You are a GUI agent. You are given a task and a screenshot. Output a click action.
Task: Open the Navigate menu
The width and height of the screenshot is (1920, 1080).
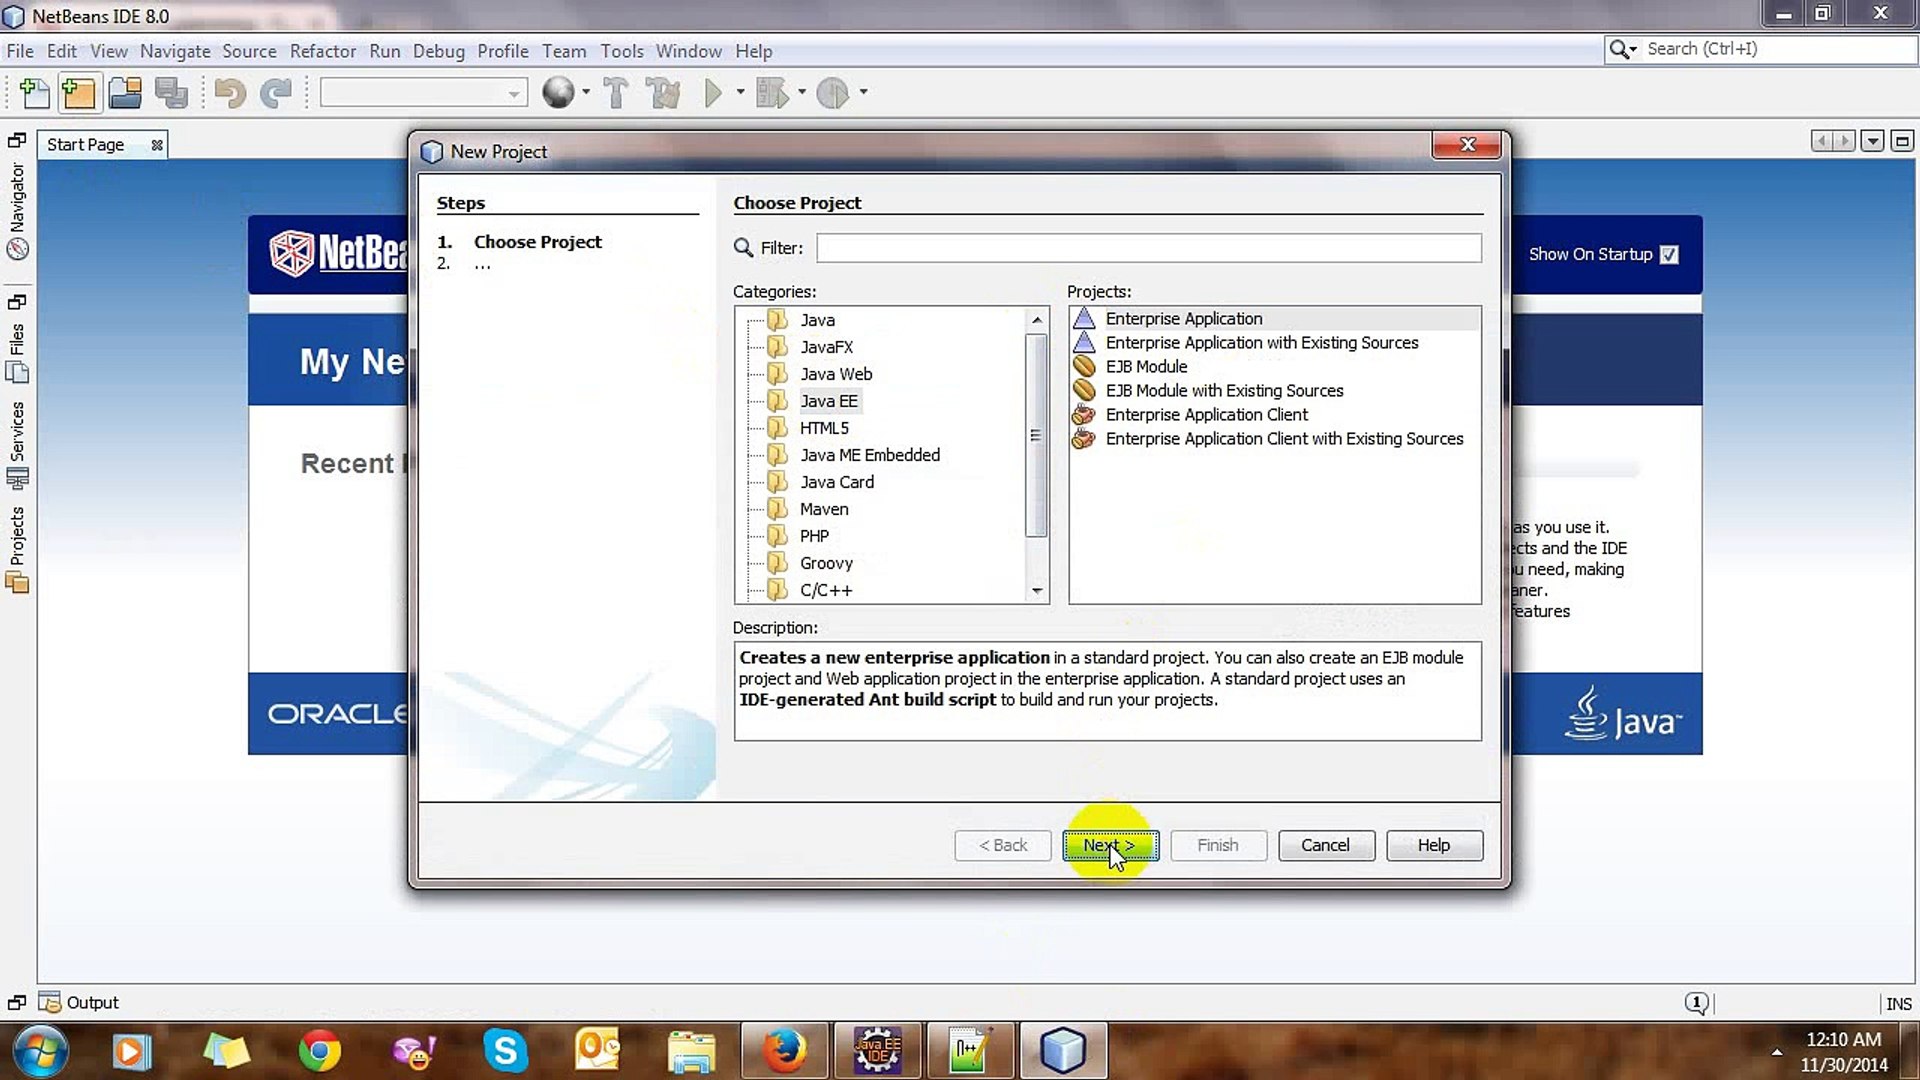(x=175, y=51)
